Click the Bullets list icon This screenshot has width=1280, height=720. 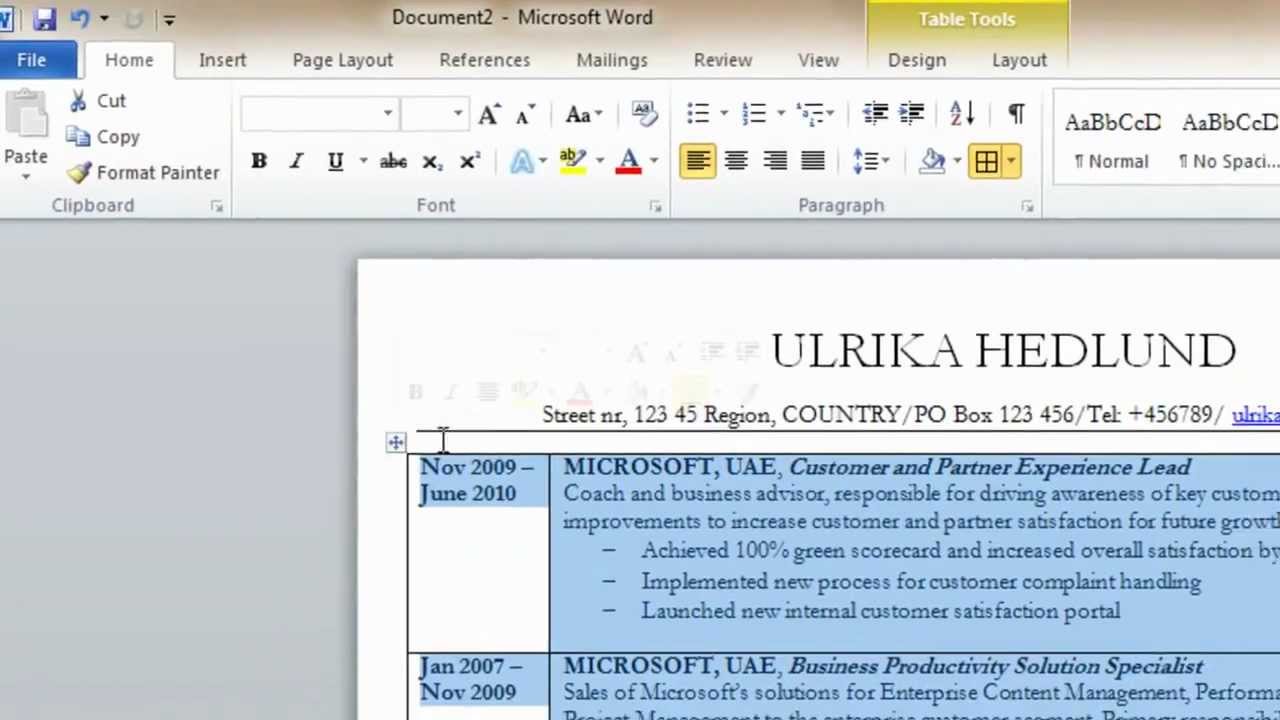pyautogui.click(x=698, y=114)
